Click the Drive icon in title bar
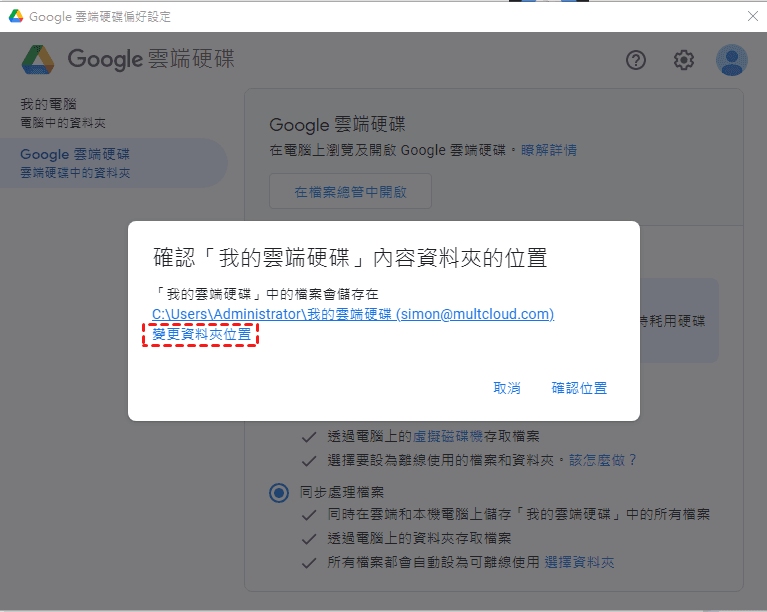Viewport: 767px width, 612px height. click(16, 16)
